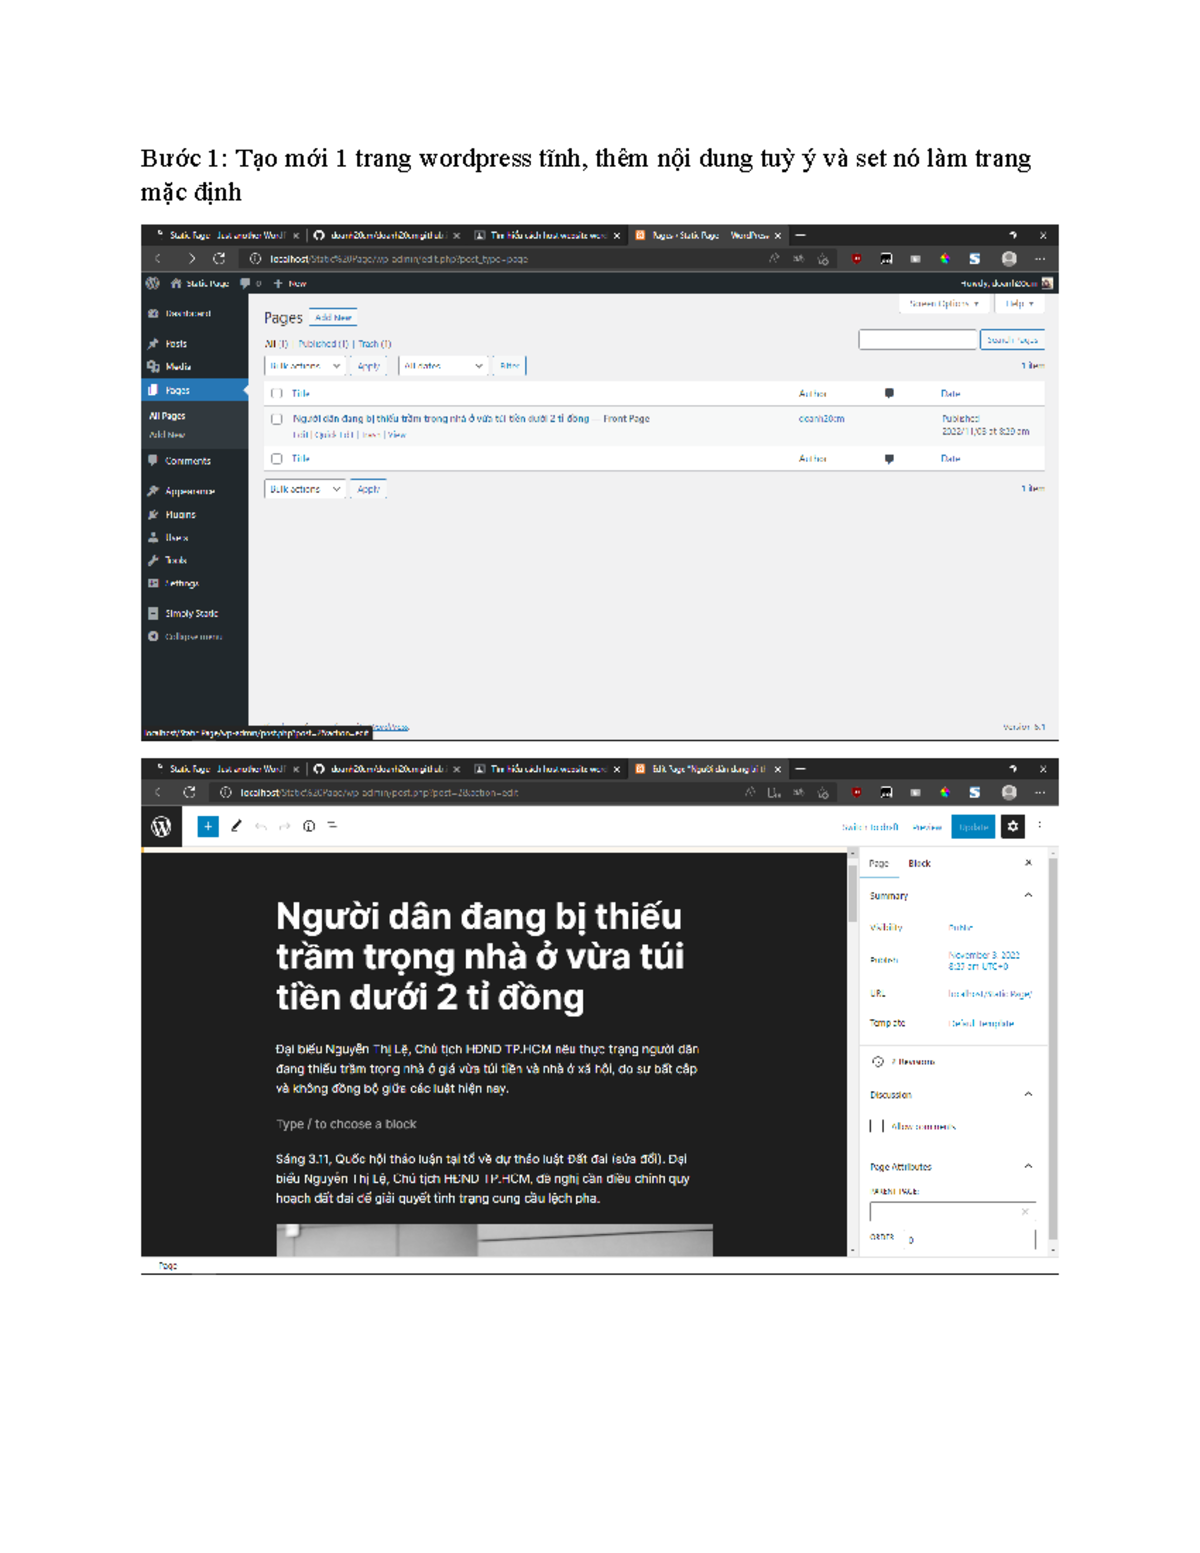This screenshot has height=1553, width=1200.
Task: Click Add New next to Pages heading
Action: [333, 318]
